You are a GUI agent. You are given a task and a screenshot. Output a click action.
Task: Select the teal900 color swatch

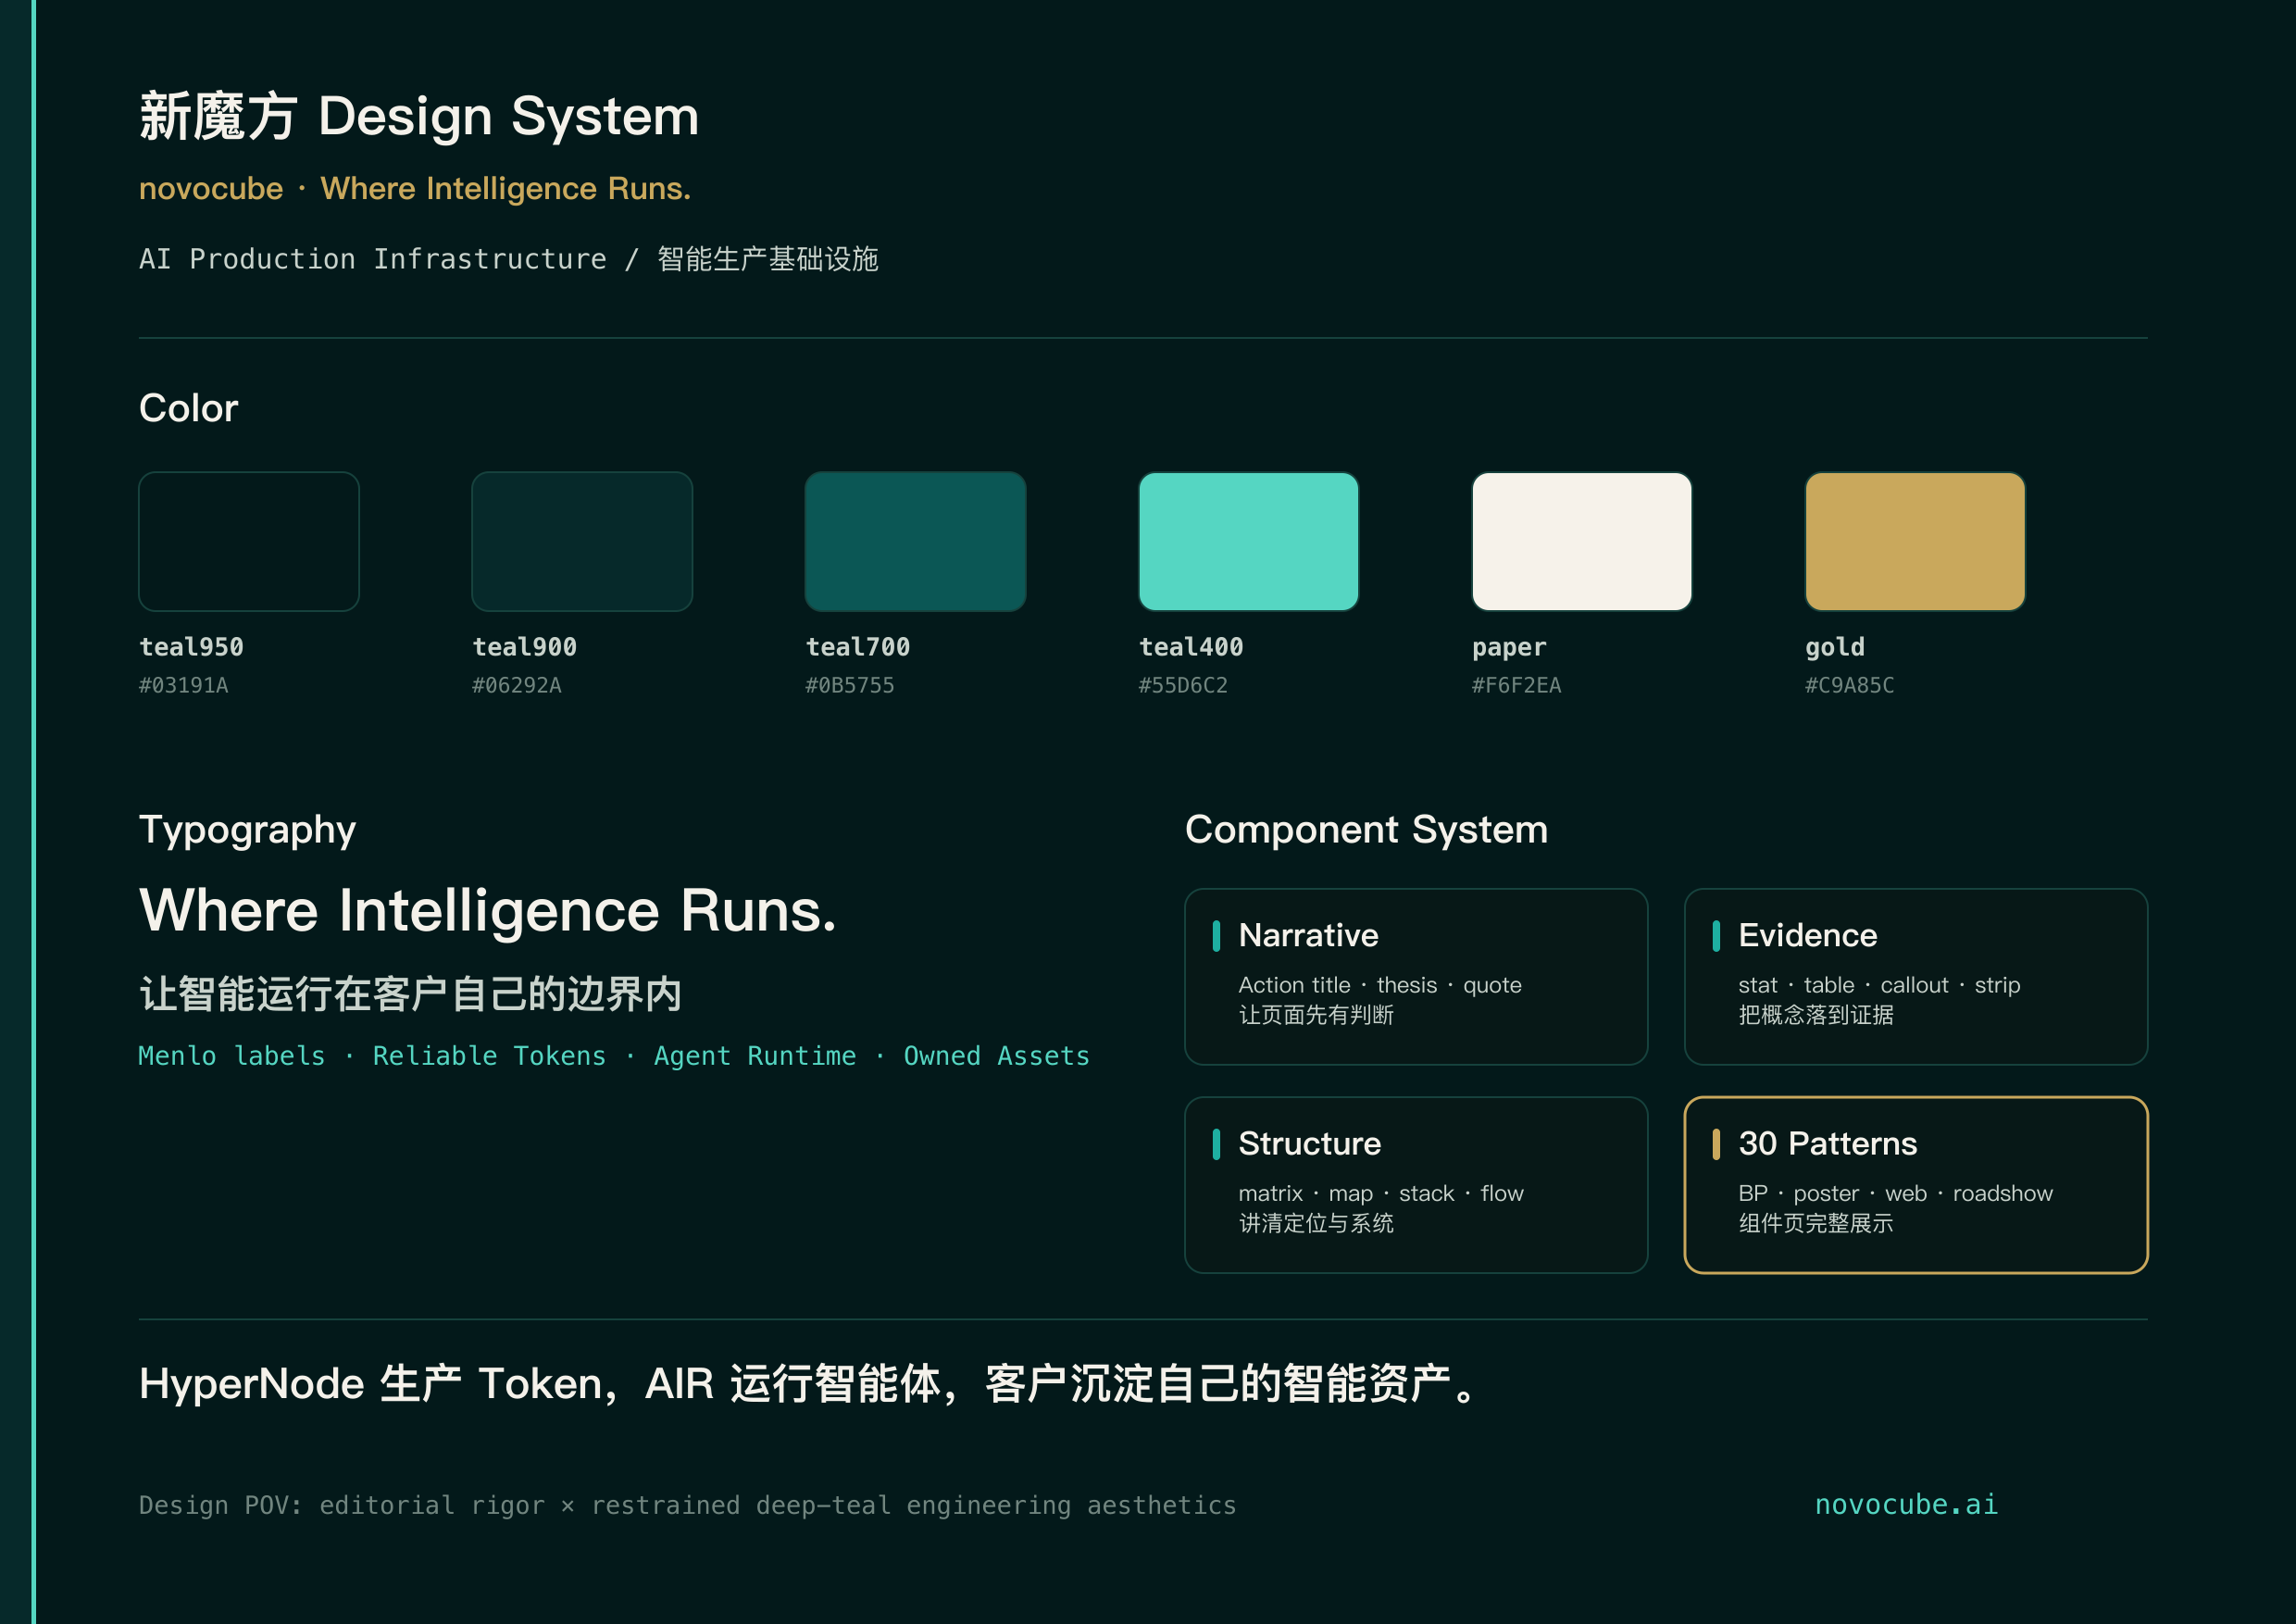582,541
